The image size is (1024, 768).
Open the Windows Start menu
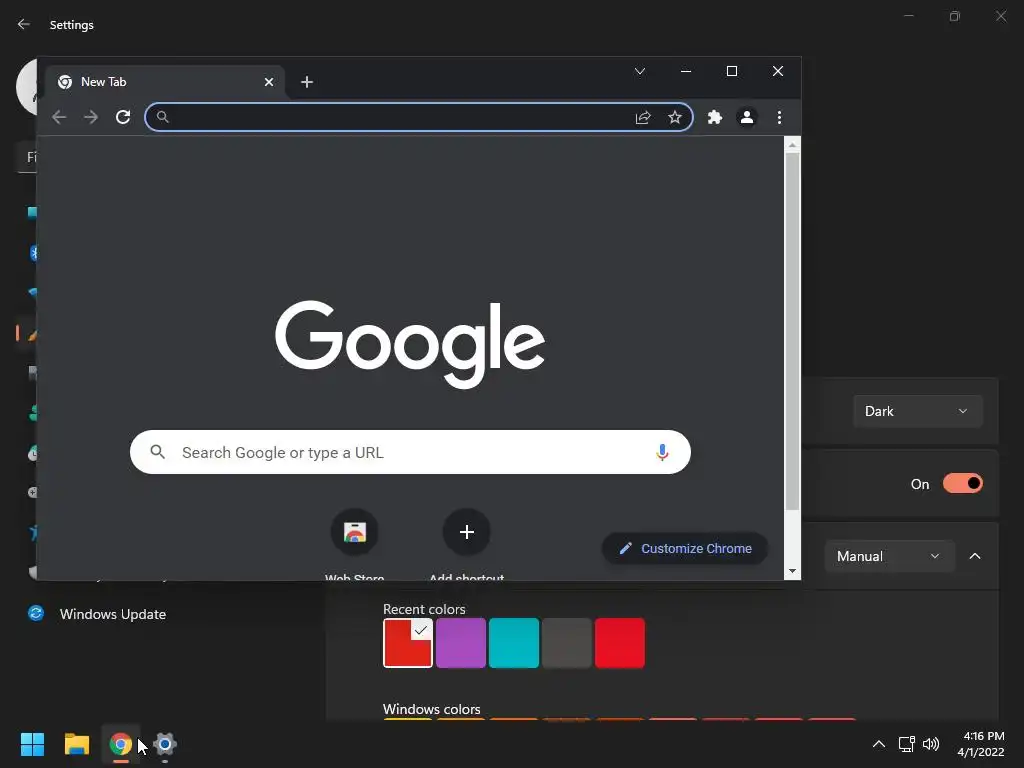(32, 744)
